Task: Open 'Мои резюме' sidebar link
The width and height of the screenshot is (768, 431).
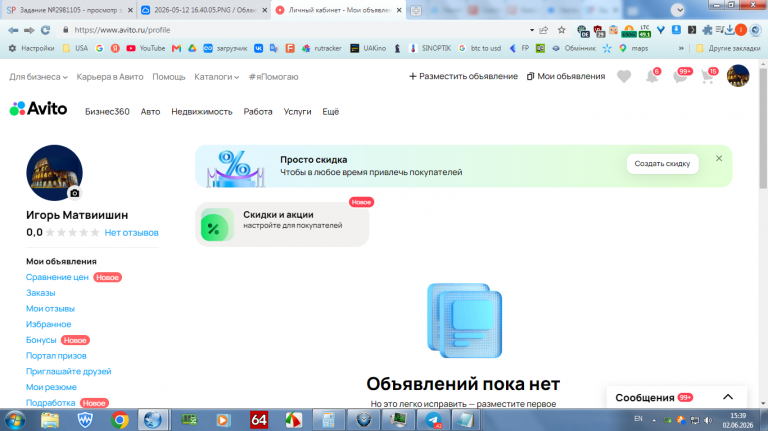Action: [x=51, y=387]
